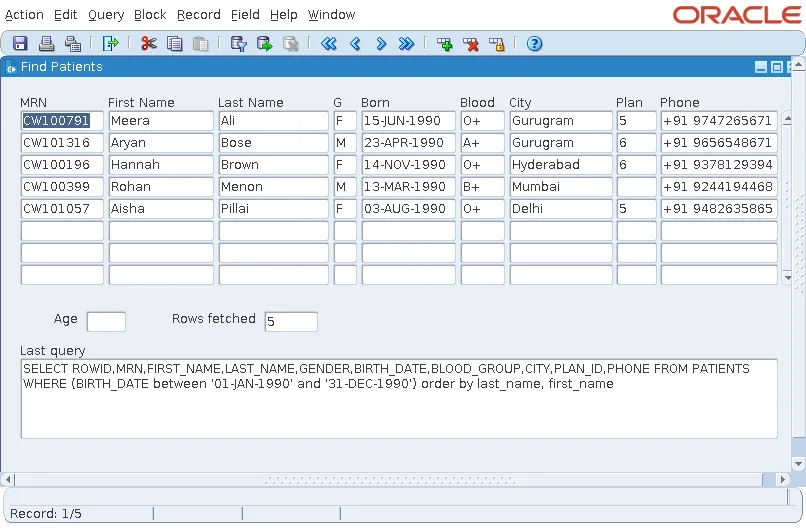Click city Mumbai cell
Viewport: 806px width, 529px height.
click(561, 187)
